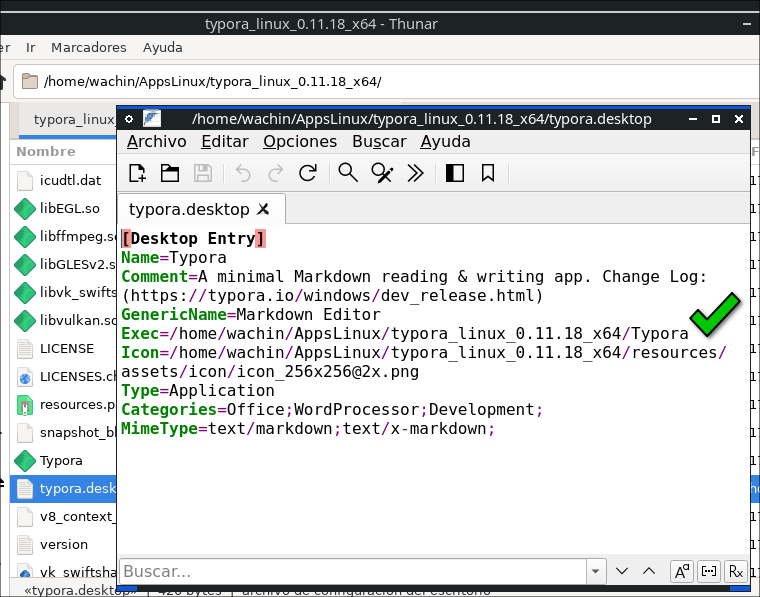Viewport: 760px width, 597px height.
Task: Click the Undo arrow icon
Action: click(x=243, y=173)
